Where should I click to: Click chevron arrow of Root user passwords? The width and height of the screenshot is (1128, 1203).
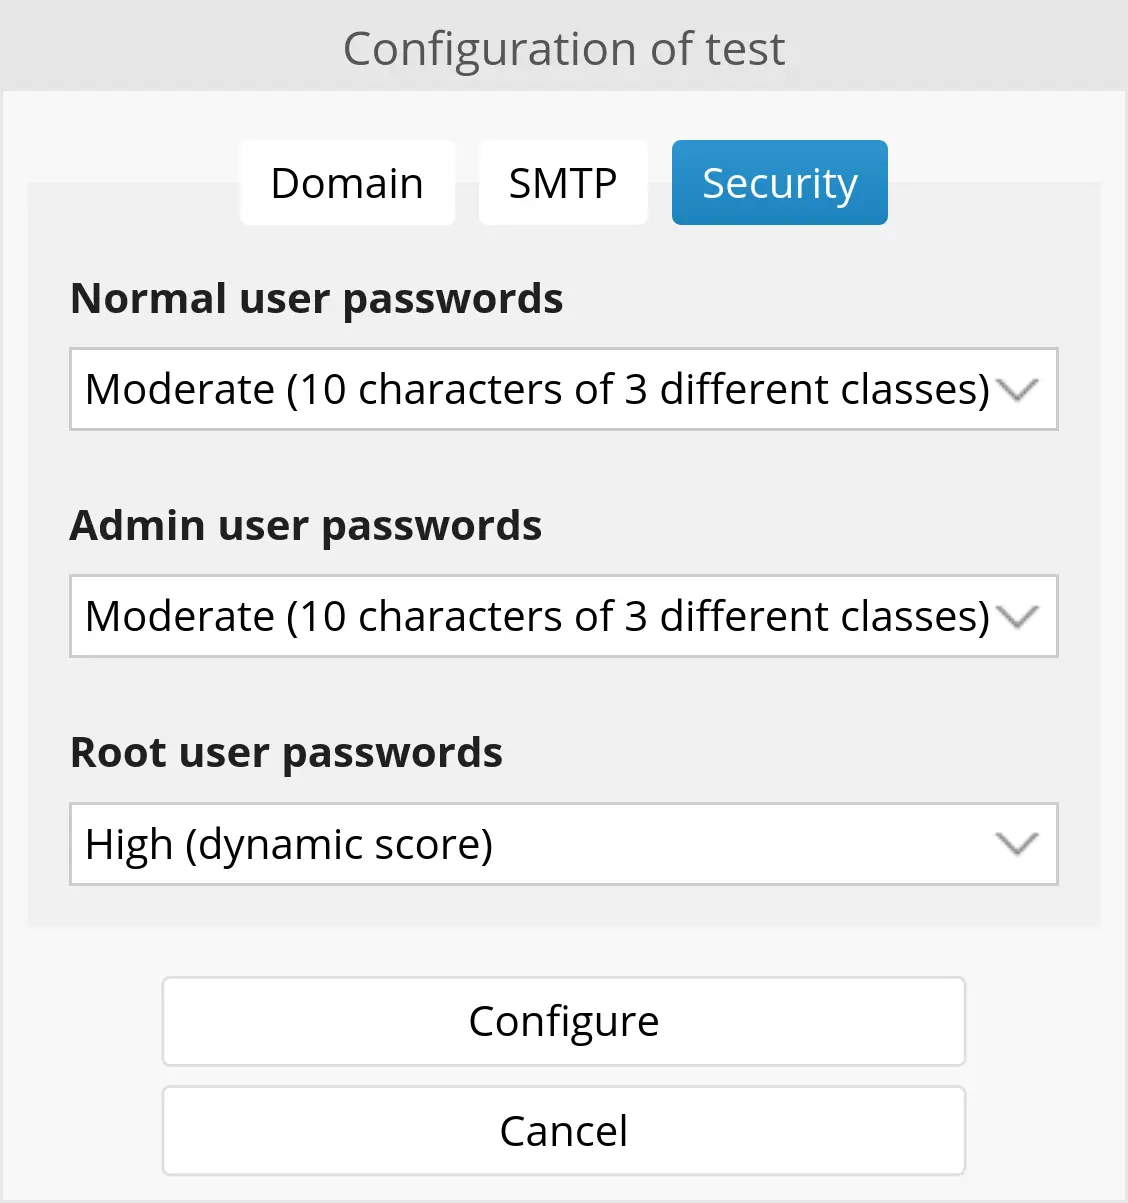[1018, 845]
